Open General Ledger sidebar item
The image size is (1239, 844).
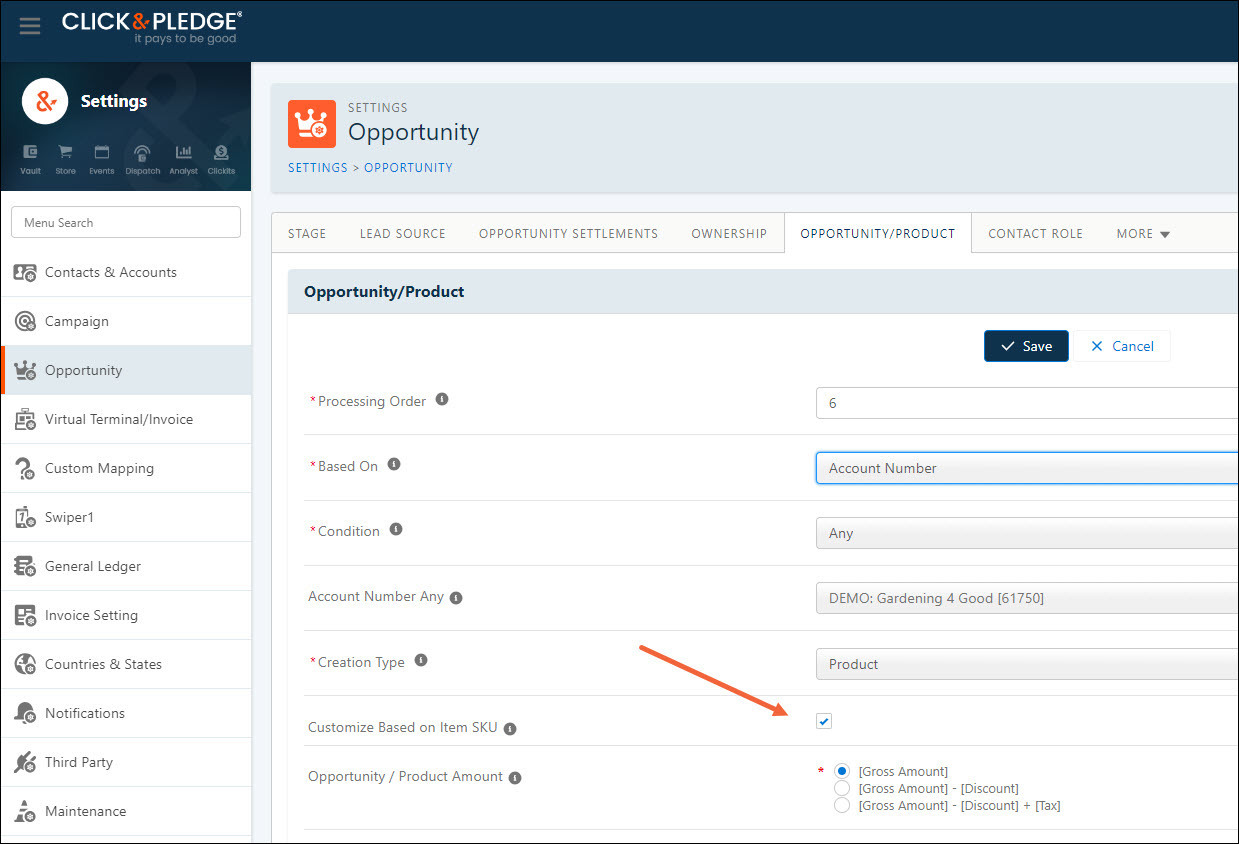(126, 566)
